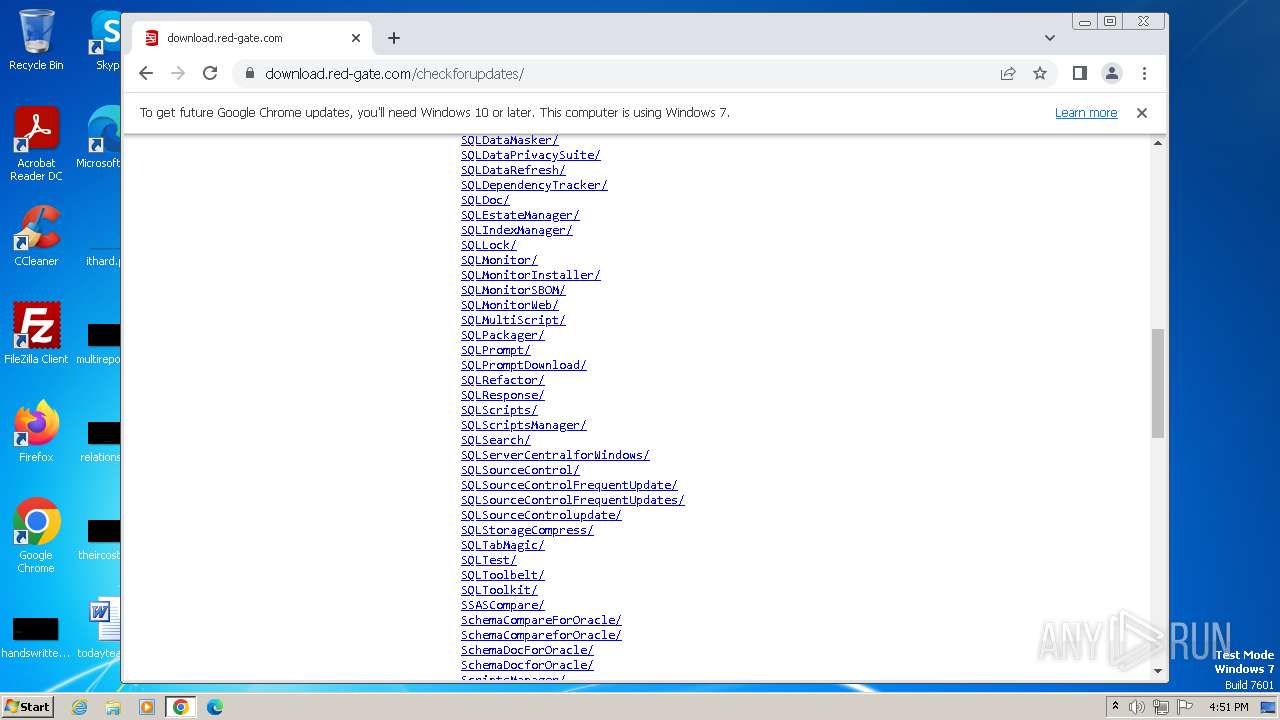Viewport: 1280px width, 720px height.
Task: Open the SQLPrompt/ link
Action: [x=496, y=350]
